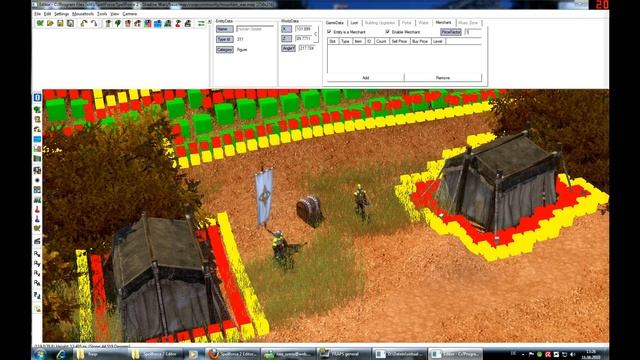Click the red flask icon in the left sidebar
The image size is (640, 360).
(x=37, y=209)
